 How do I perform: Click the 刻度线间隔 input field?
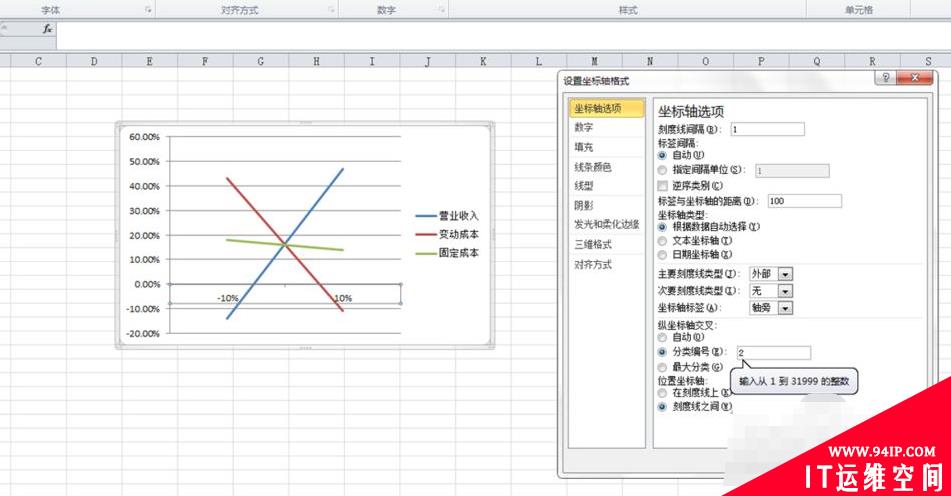click(x=767, y=129)
